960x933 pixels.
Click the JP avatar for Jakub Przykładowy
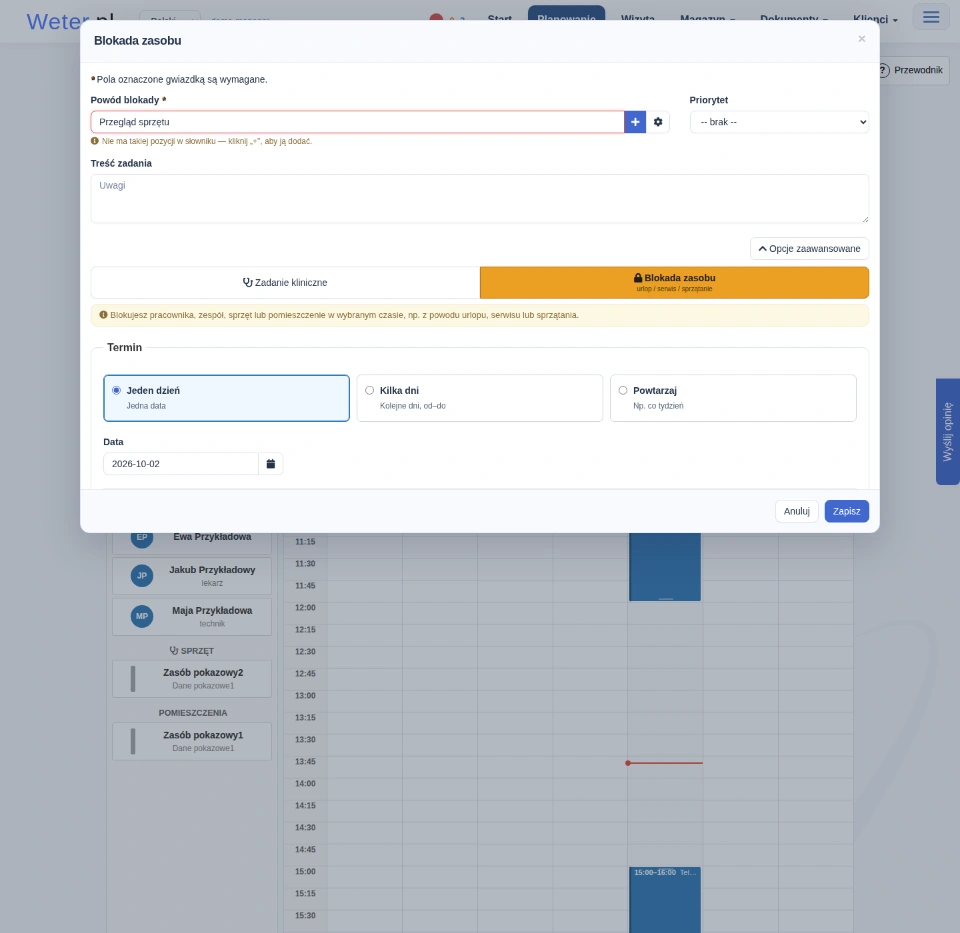142,575
